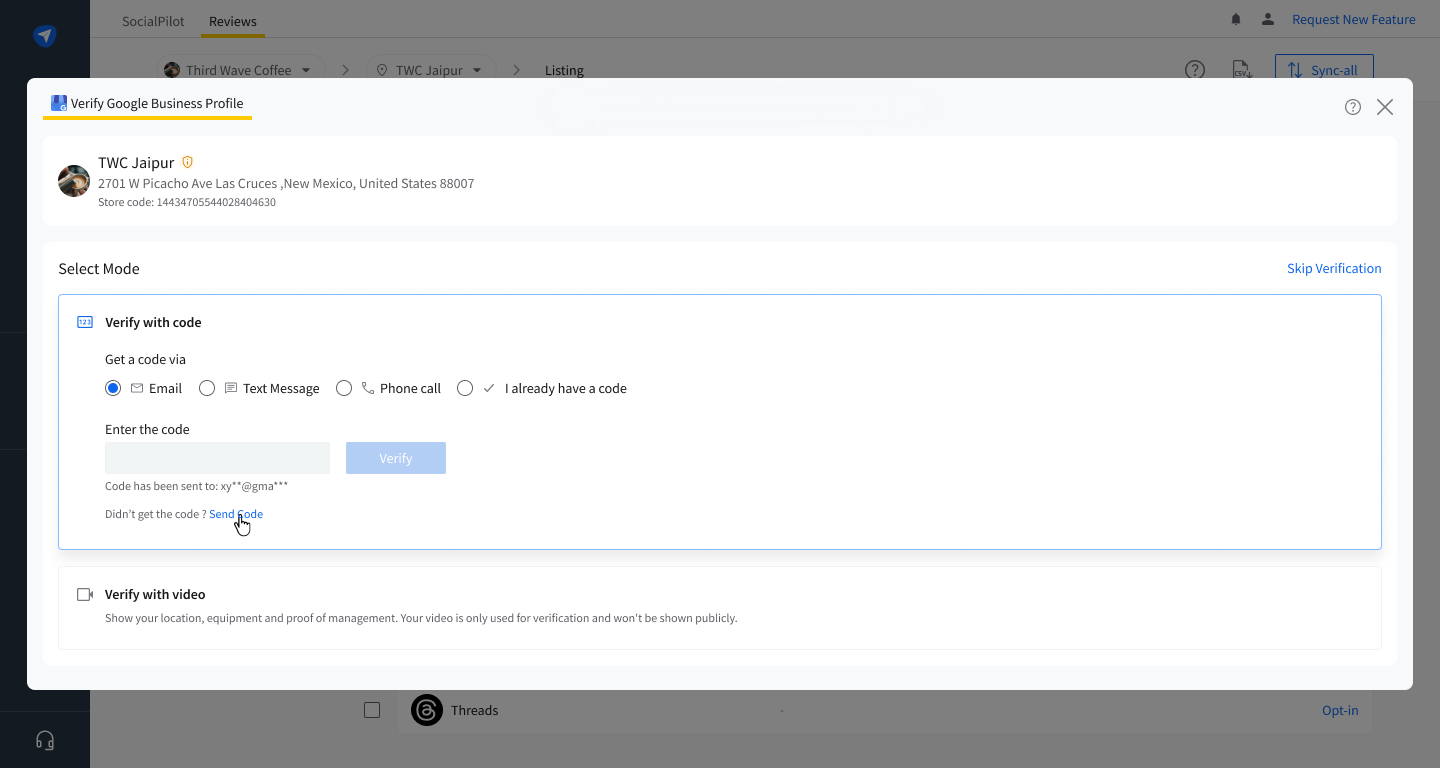Open the Third Wave Coffee dropdown
This screenshot has height=768, width=1440.
coord(242,70)
